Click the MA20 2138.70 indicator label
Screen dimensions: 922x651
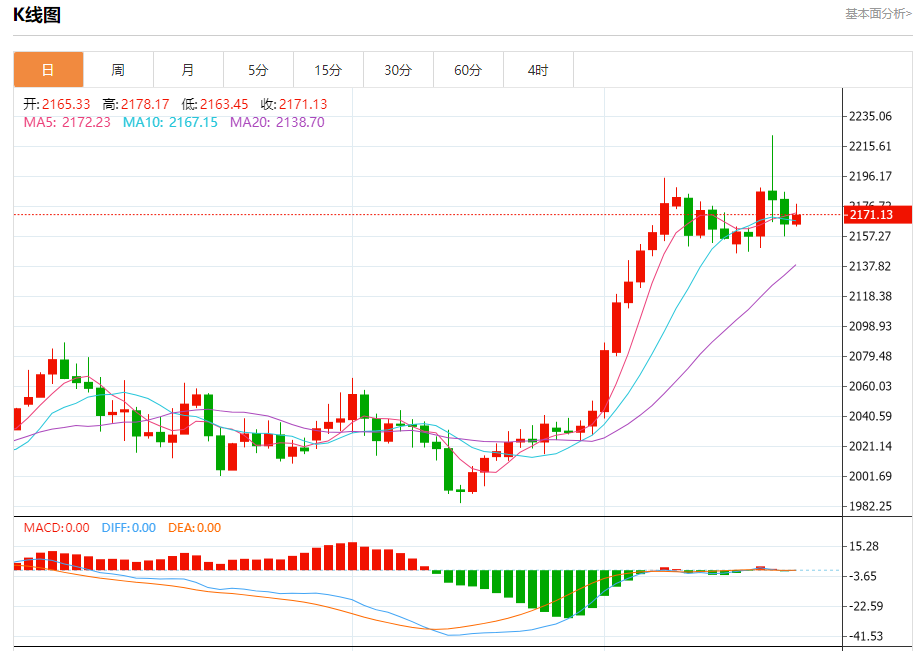[277, 122]
